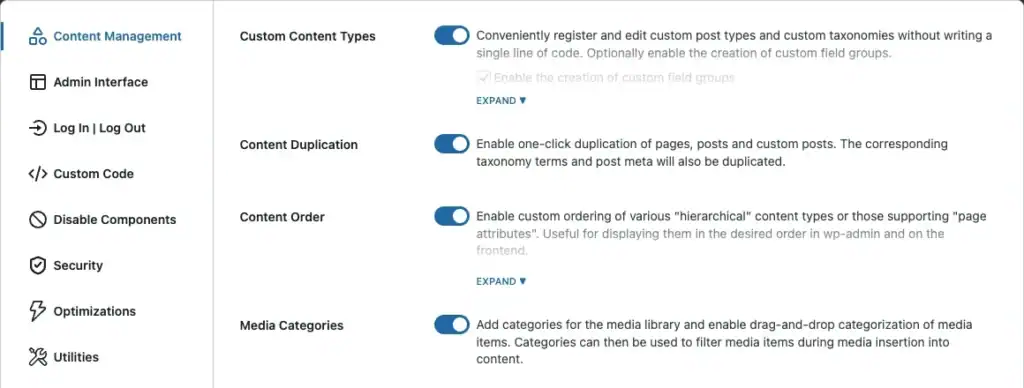Click the Utilities tools icon

pyautogui.click(x=38, y=357)
